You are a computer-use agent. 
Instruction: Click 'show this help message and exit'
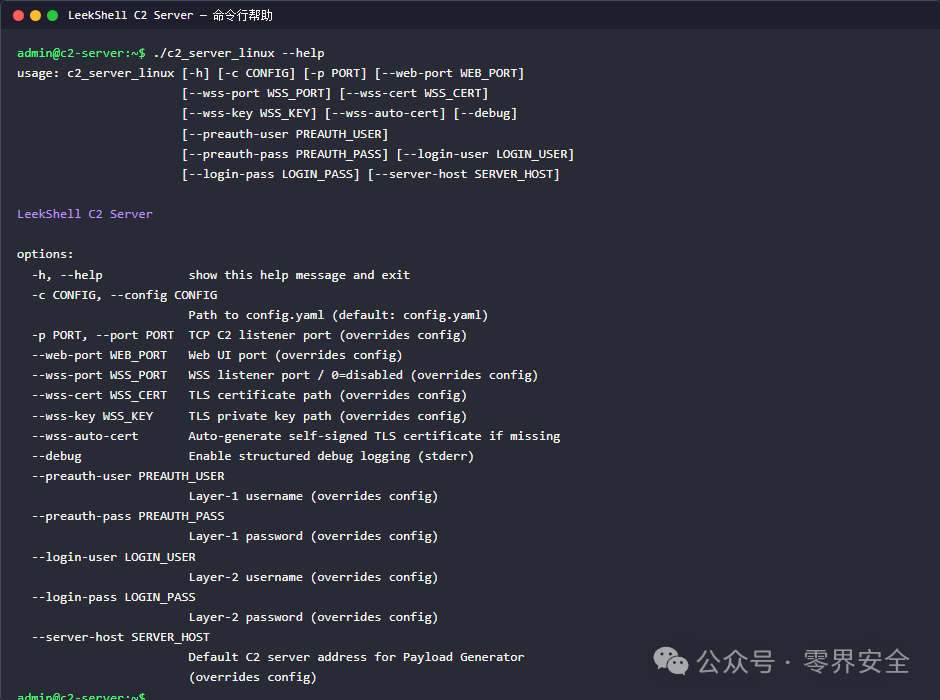[x=299, y=275]
